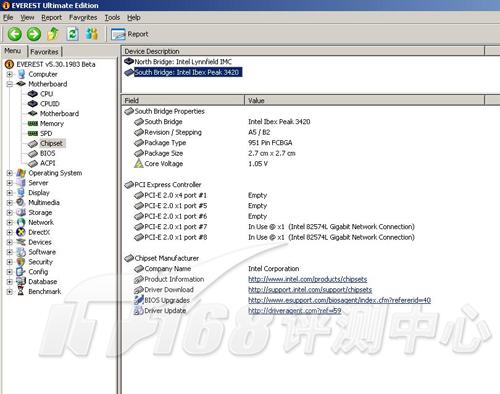This screenshot has width=500, height=394.
Task: Click the Database icon in tree
Action: point(21,282)
